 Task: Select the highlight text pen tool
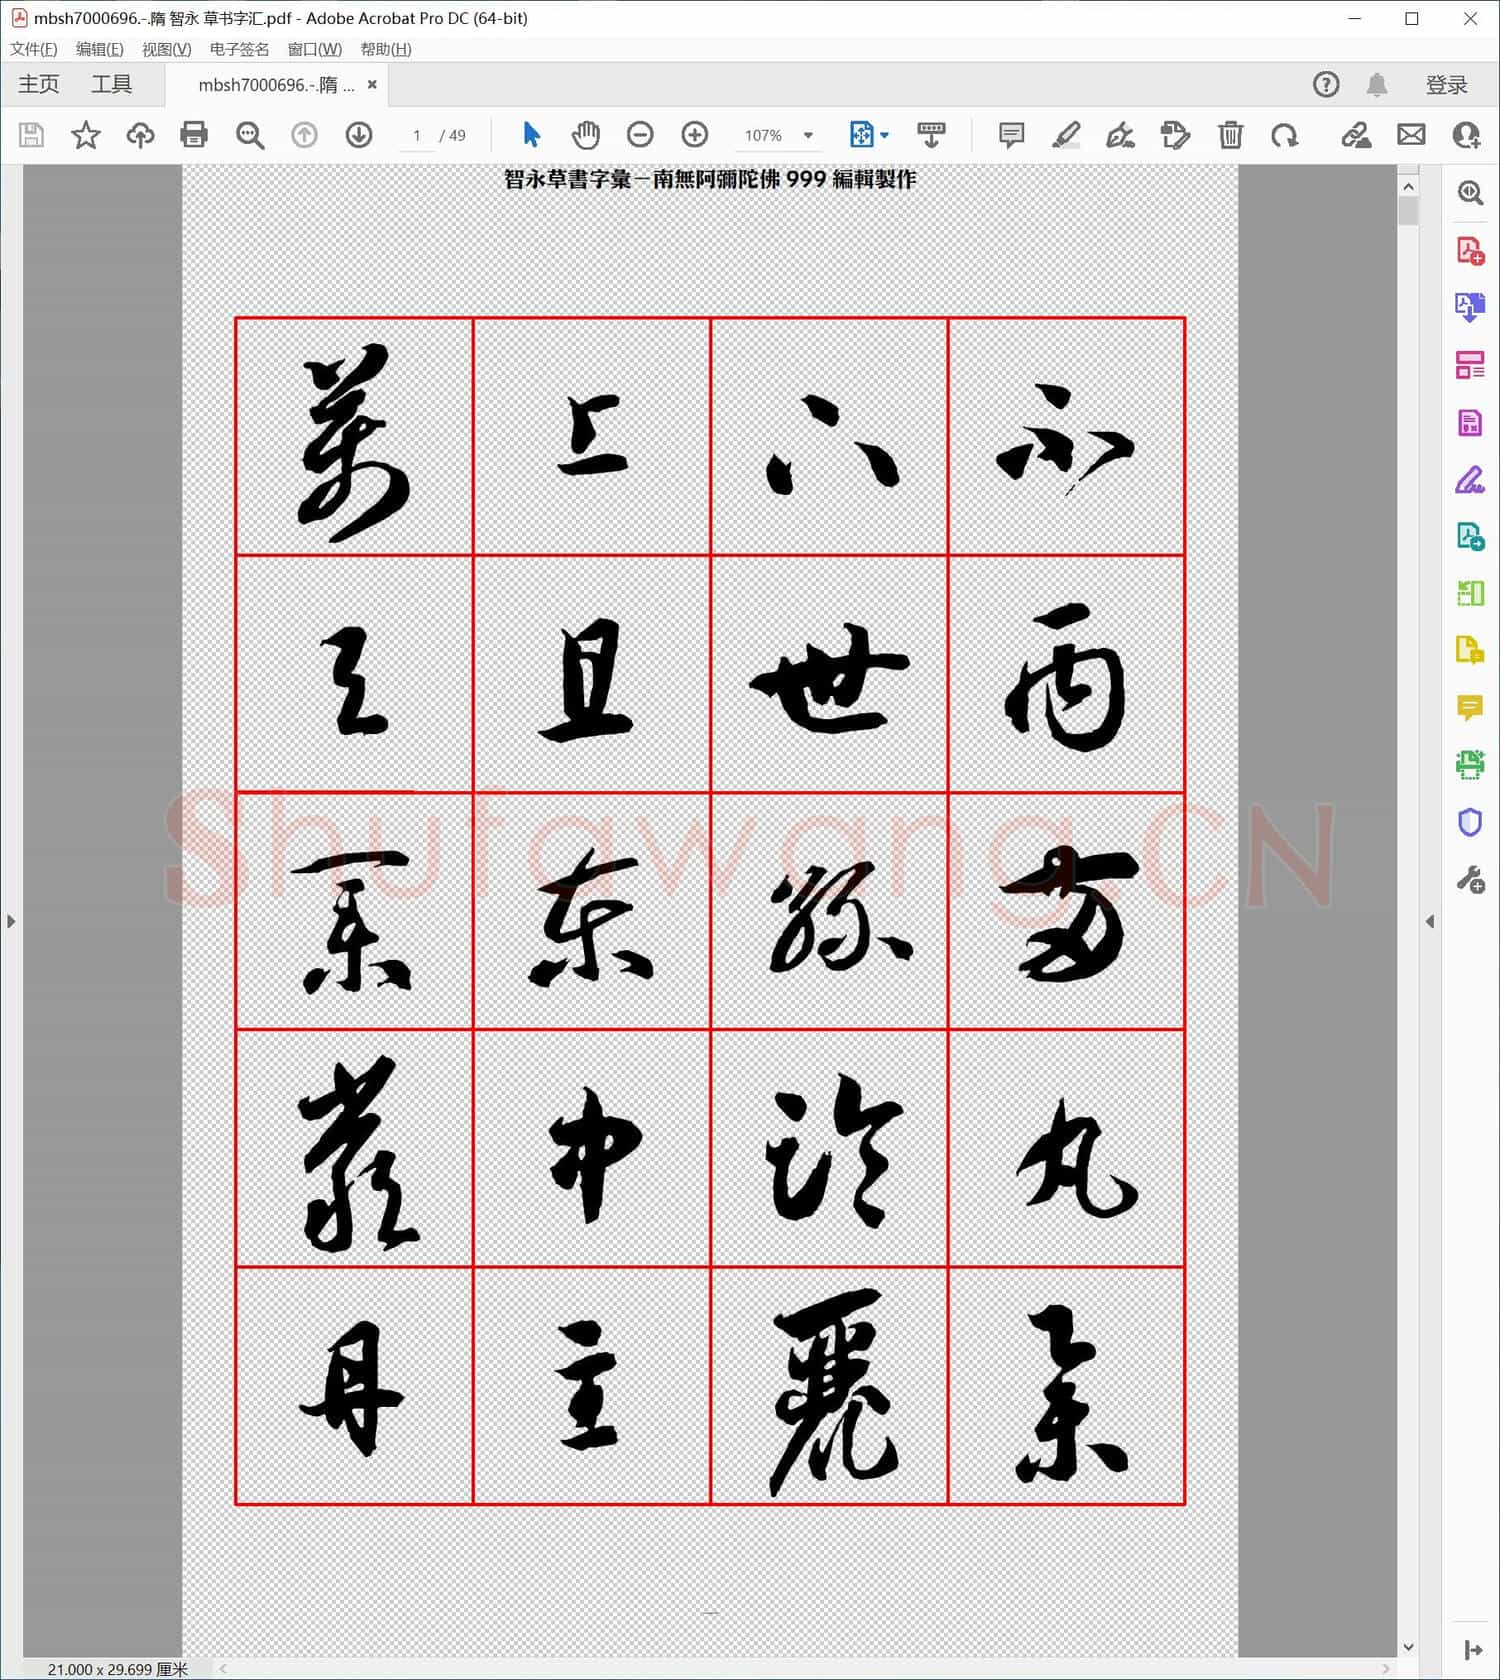click(x=1066, y=135)
